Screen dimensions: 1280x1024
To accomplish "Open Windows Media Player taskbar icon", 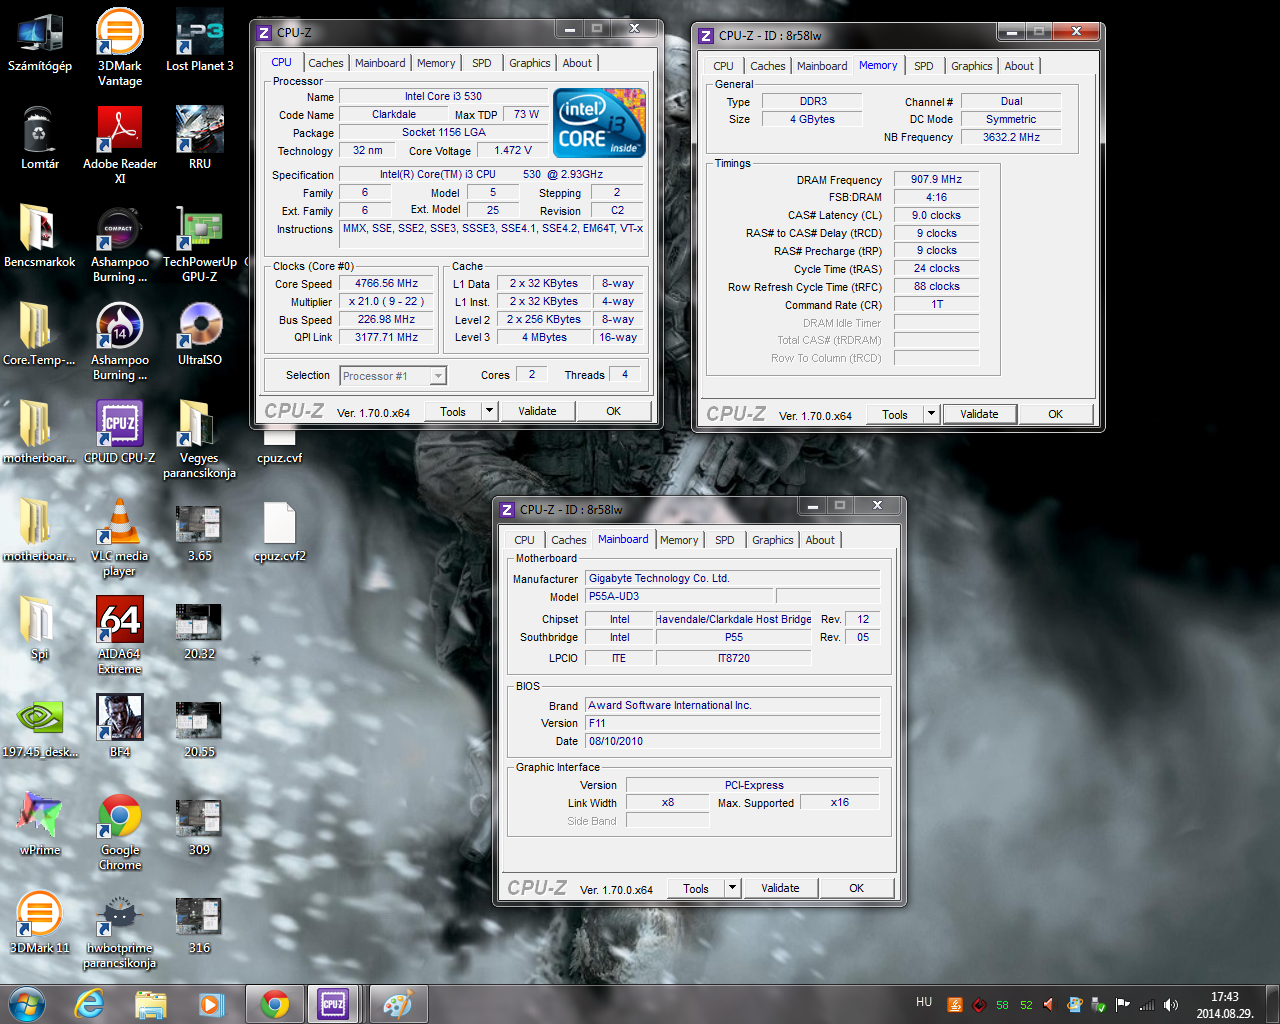I will (x=211, y=1004).
